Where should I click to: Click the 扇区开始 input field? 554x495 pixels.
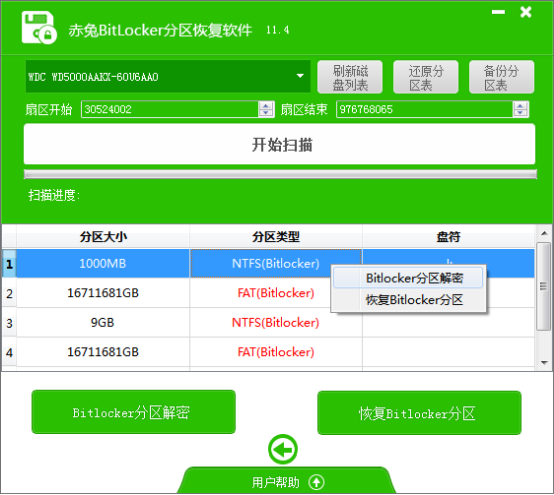(x=170, y=109)
